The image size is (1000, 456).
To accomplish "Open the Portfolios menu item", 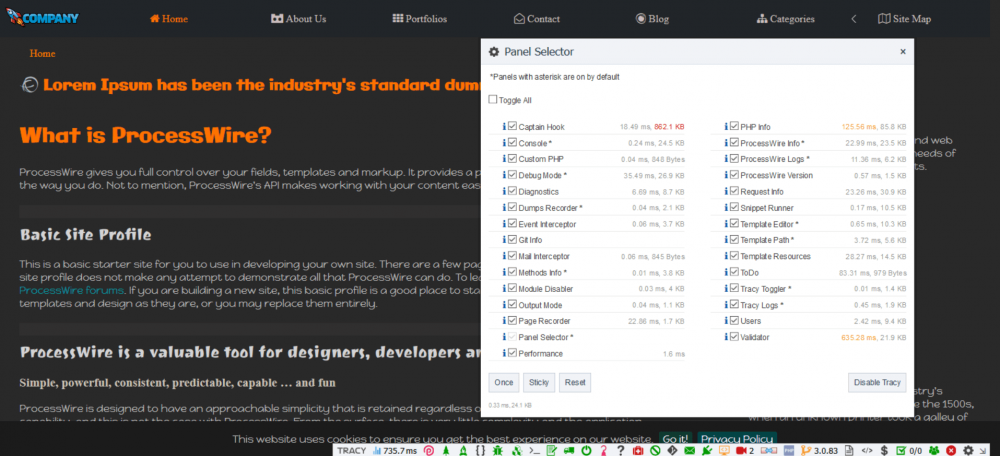I will click(419, 18).
